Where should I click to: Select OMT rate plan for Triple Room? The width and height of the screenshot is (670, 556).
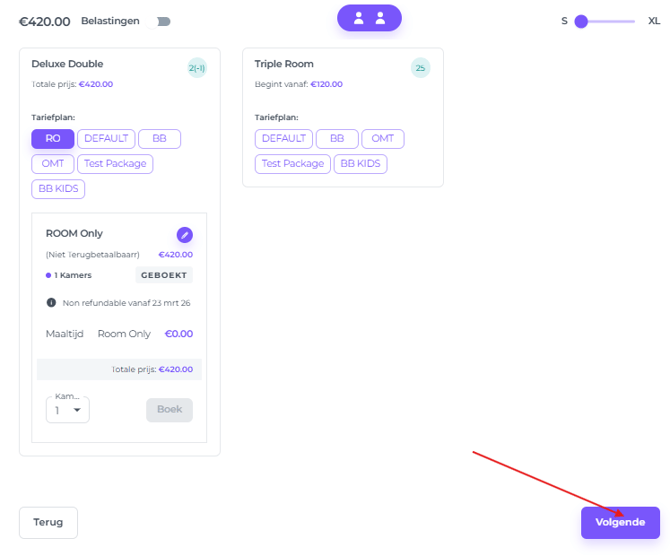383,139
